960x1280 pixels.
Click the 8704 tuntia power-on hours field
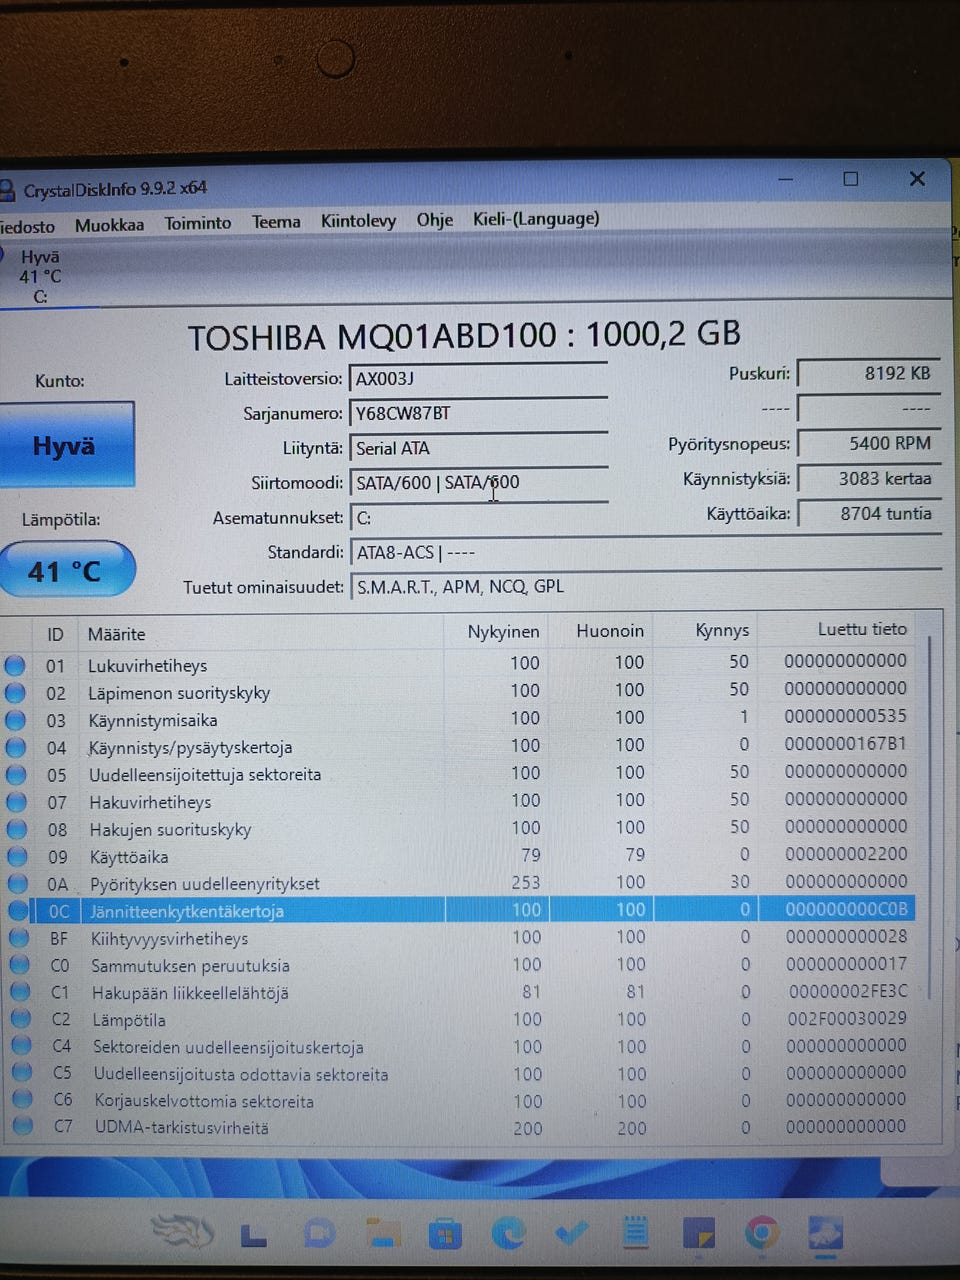(x=868, y=514)
